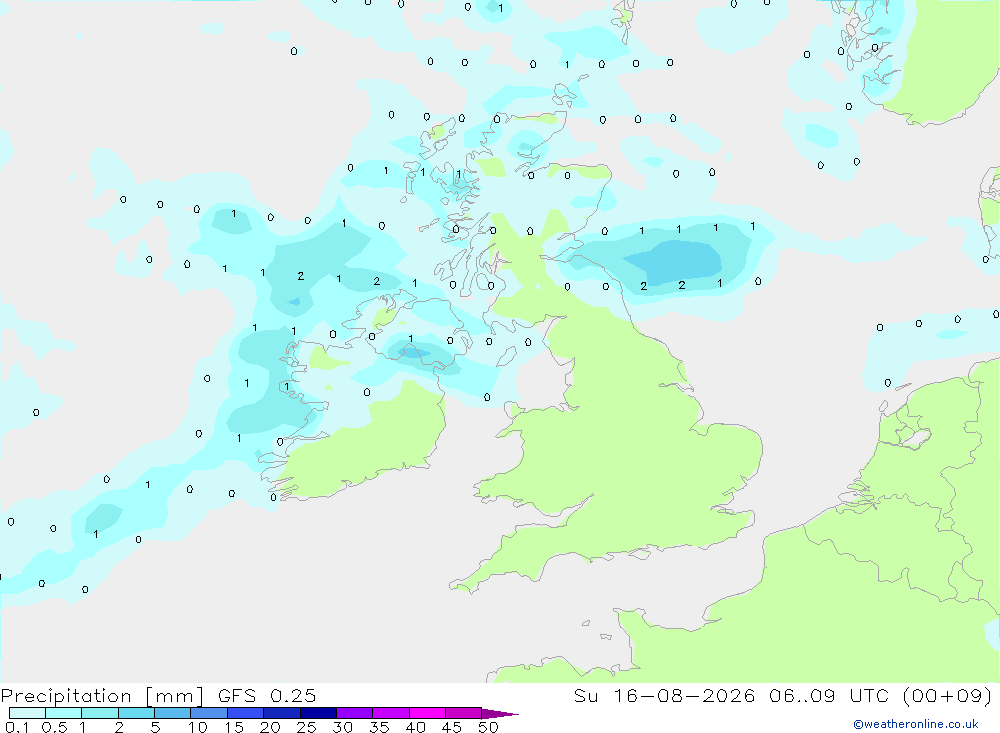Screen dimensions: 1000x733
Task: Click legend label '10'
Action: pyautogui.click(x=198, y=727)
